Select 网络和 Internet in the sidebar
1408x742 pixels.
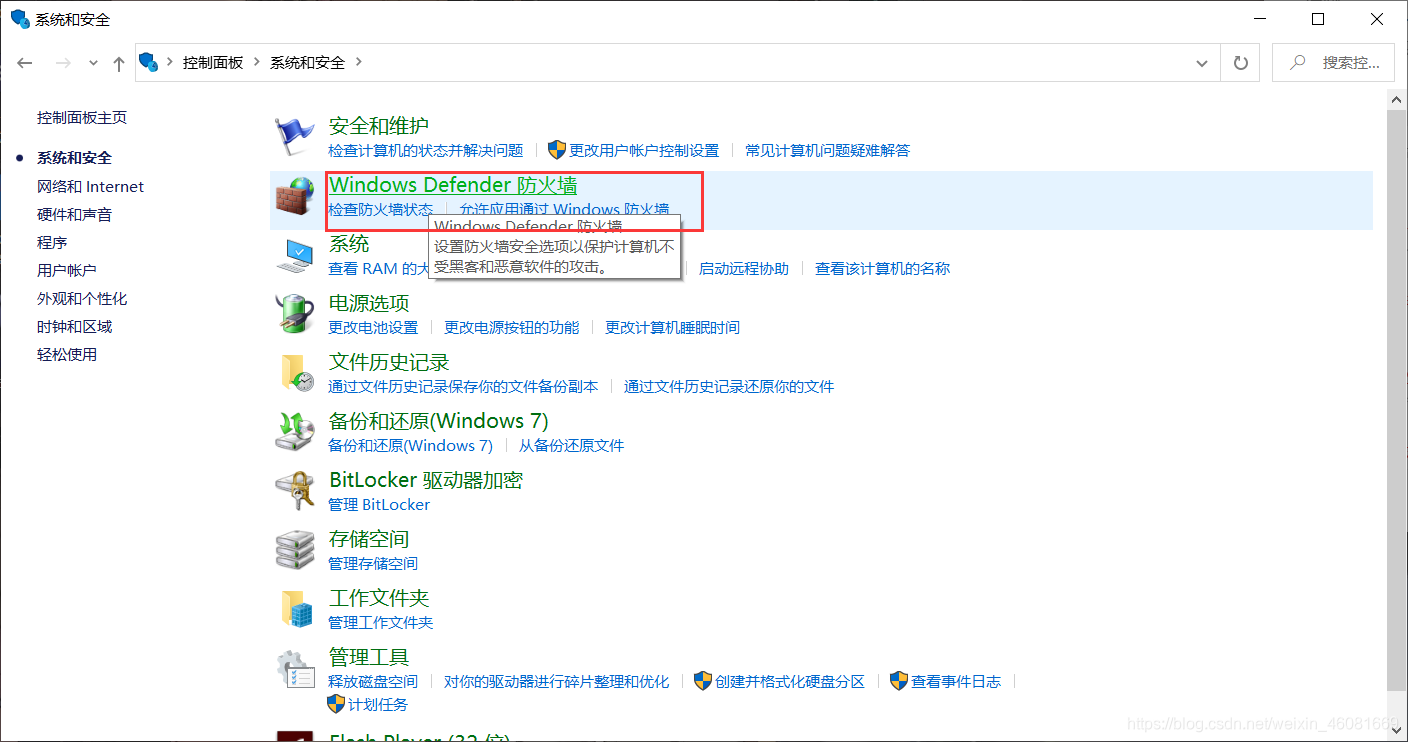click(x=90, y=186)
